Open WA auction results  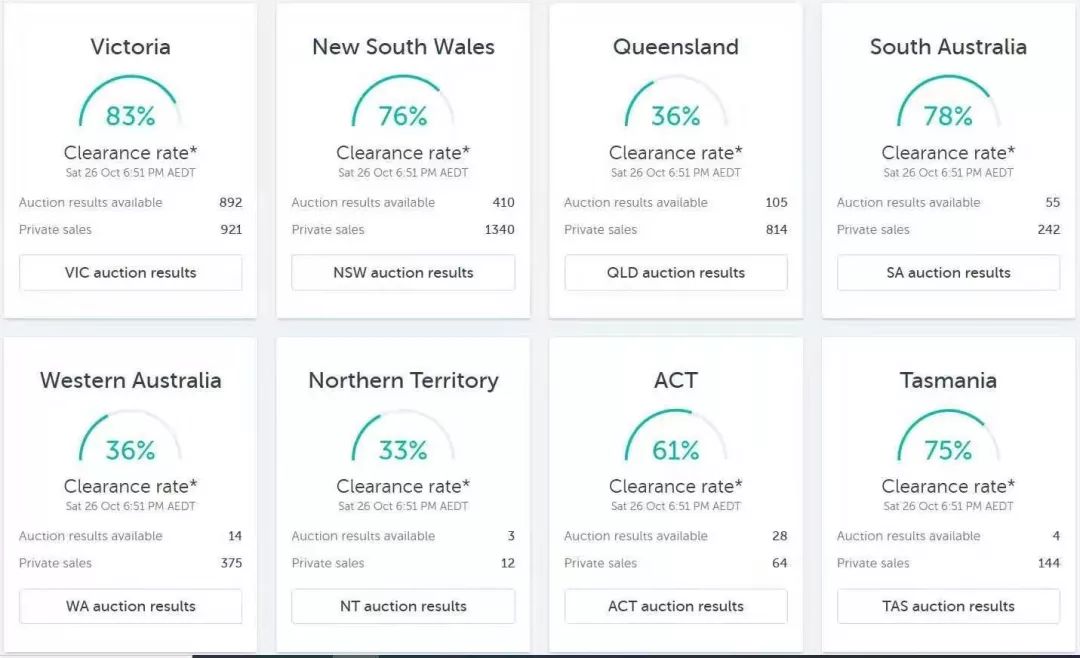pos(130,606)
